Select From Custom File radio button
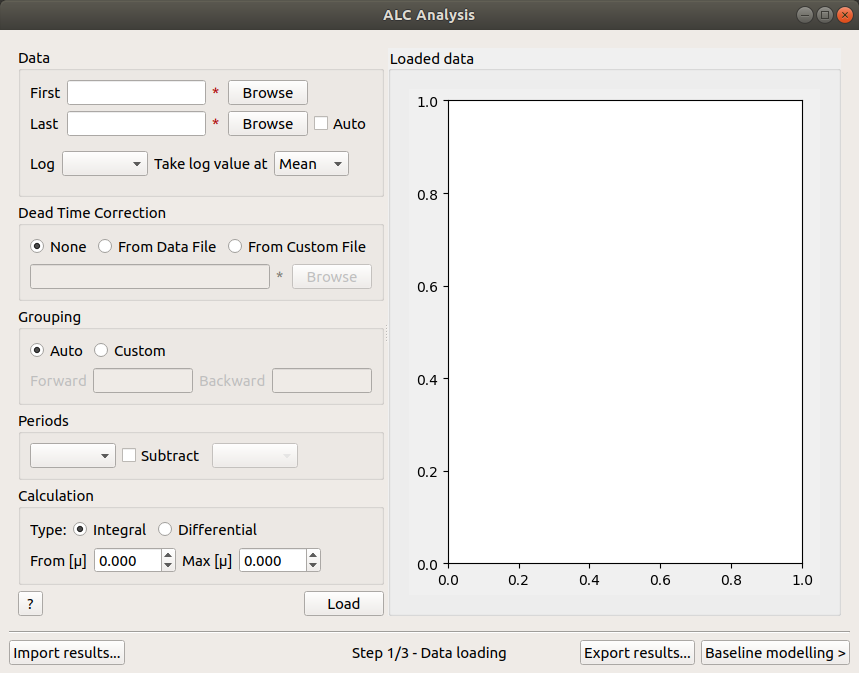Screen dimensions: 859x673 tap(235, 247)
